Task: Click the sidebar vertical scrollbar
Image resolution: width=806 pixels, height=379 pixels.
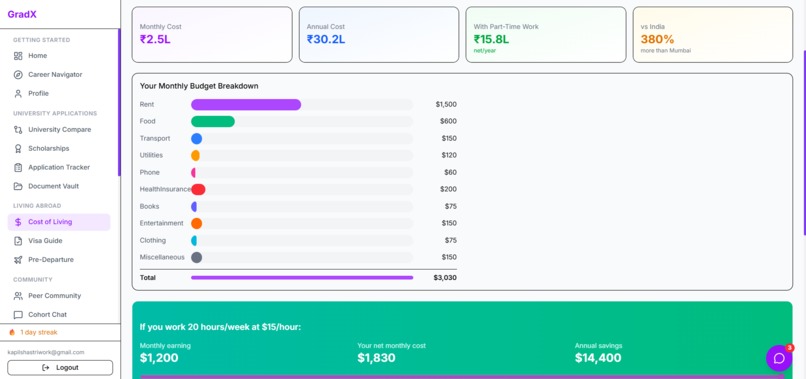Action: tap(119, 103)
